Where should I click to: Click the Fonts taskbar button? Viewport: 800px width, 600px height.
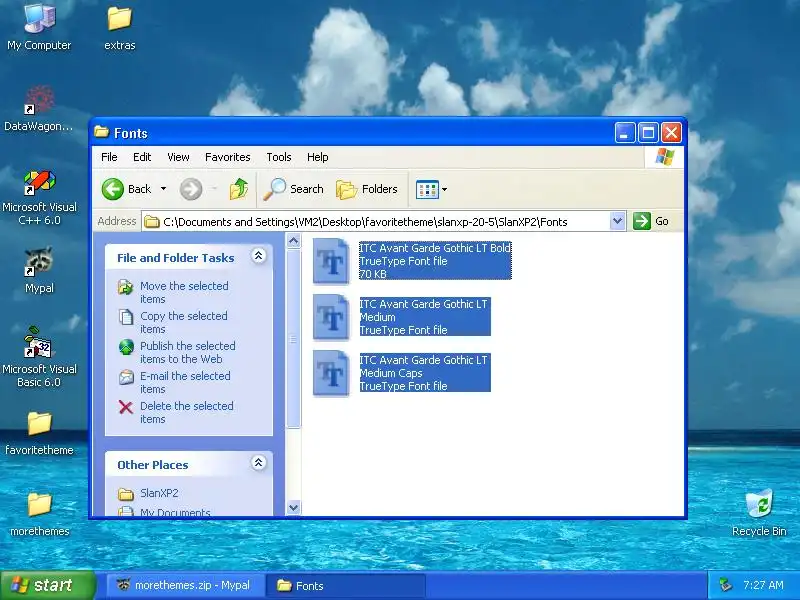[346, 585]
